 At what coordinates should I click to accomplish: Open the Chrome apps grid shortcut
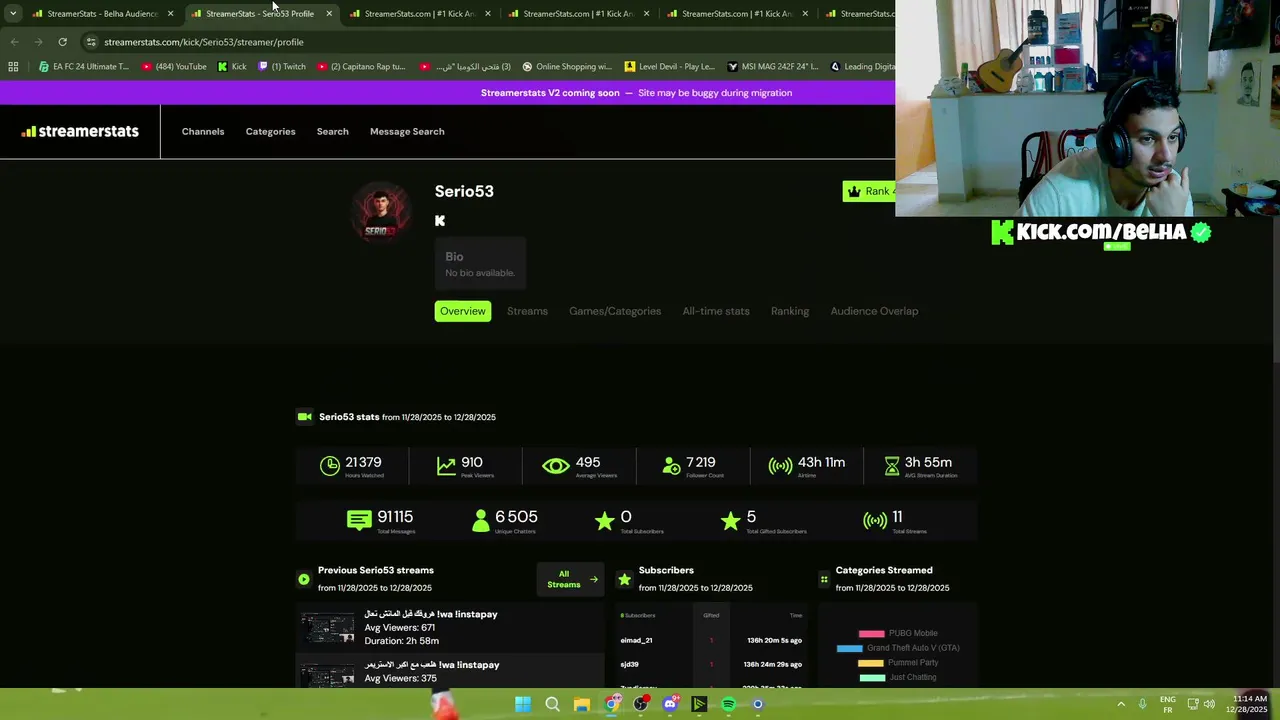13,67
